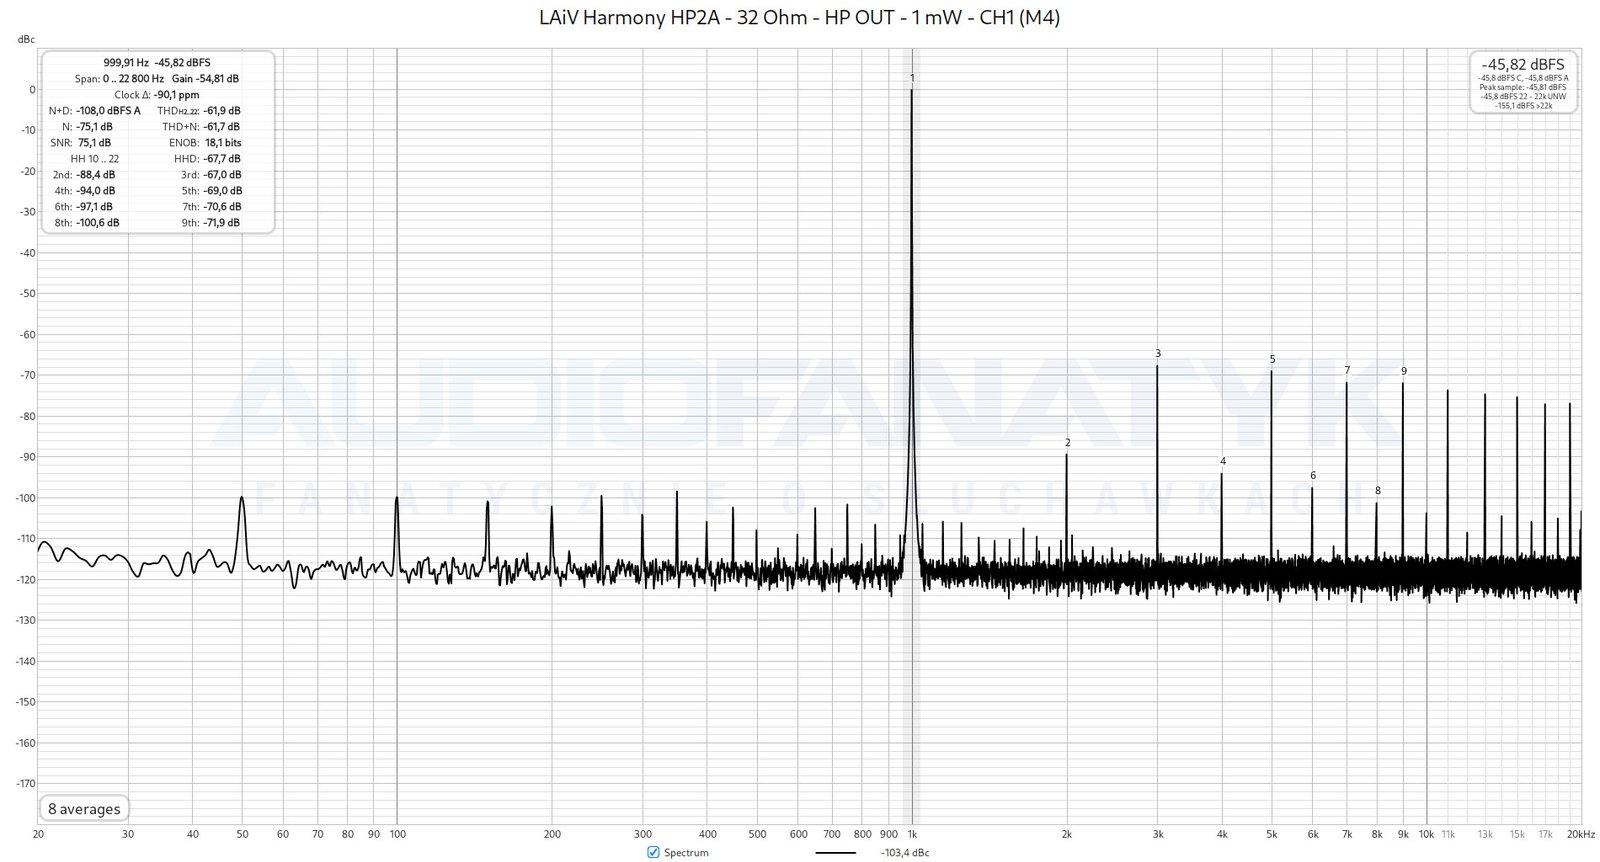The height and width of the screenshot is (862, 1600).
Task: Click the black Spectrum trace line swatch
Action: click(835, 853)
